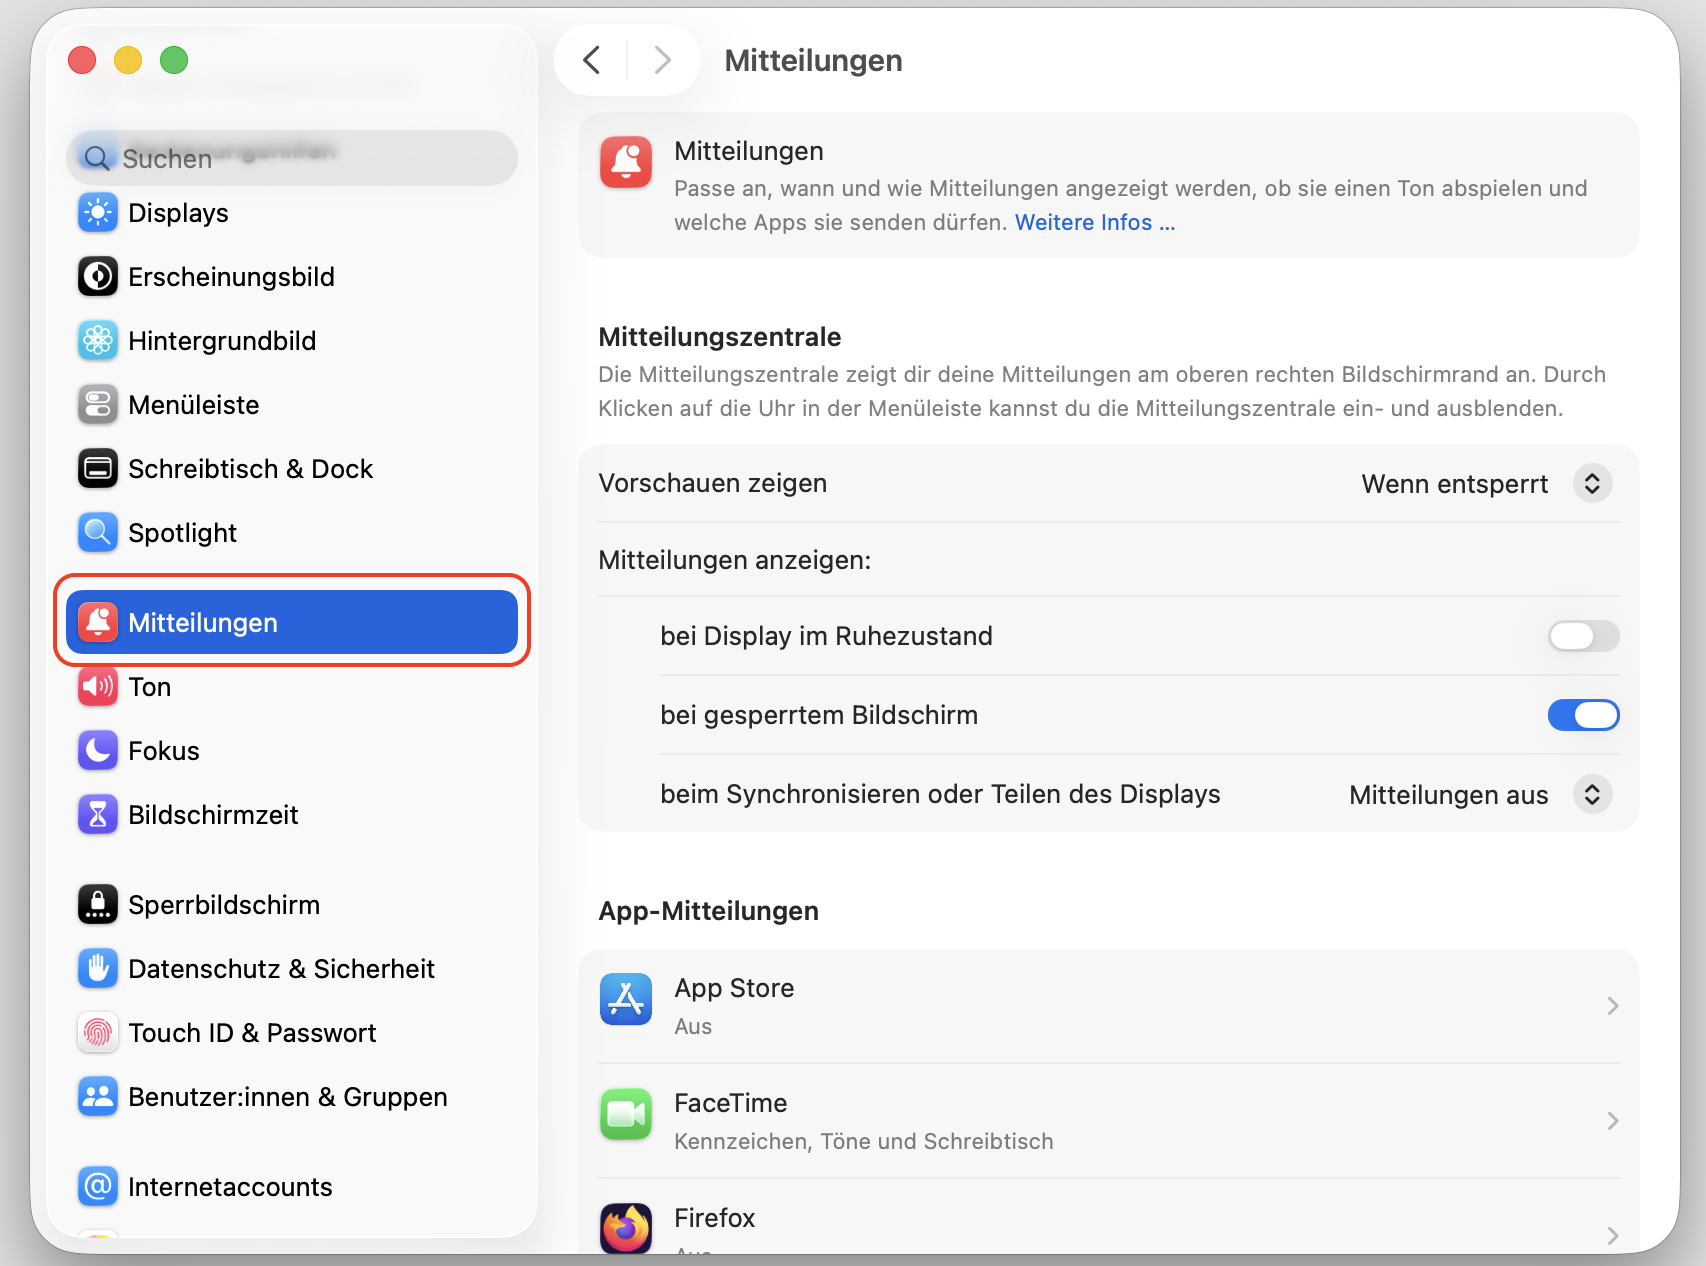Select Spotlight in sidebar

[x=292, y=533]
